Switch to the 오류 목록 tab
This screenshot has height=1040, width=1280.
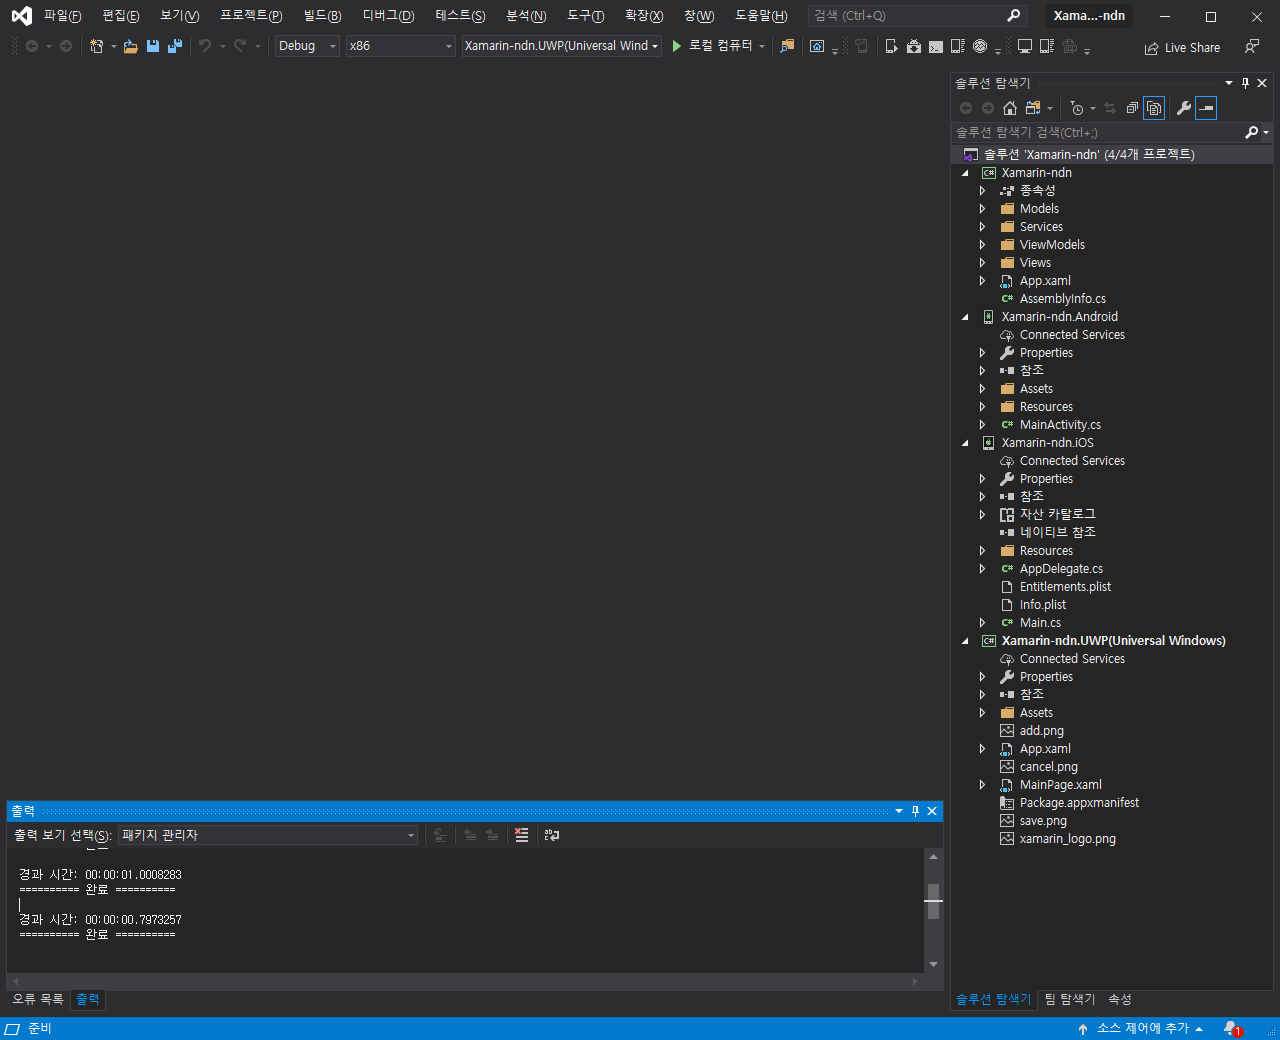(x=38, y=999)
